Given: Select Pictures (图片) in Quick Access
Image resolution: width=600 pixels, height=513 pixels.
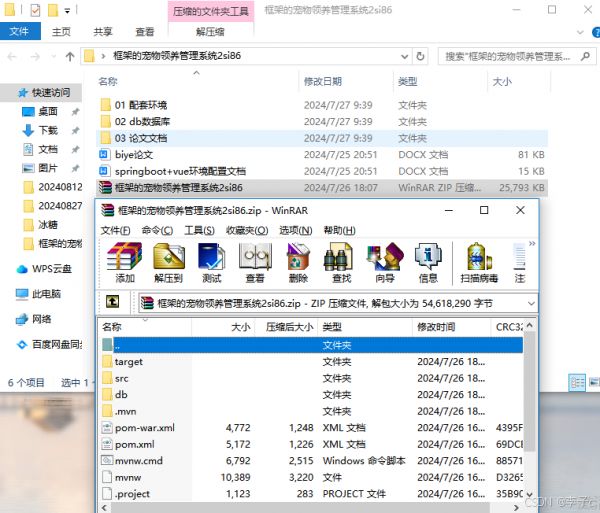Looking at the screenshot, I should coord(47,168).
